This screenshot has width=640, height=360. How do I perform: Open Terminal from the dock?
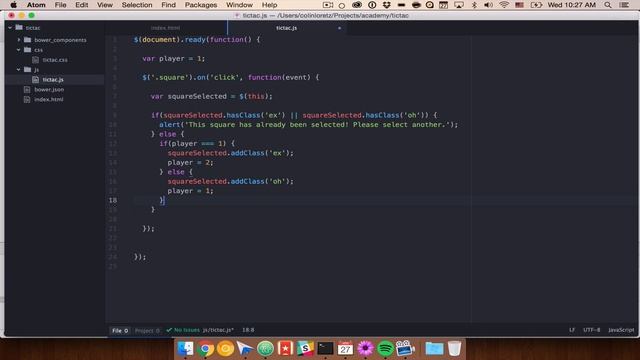coord(325,349)
